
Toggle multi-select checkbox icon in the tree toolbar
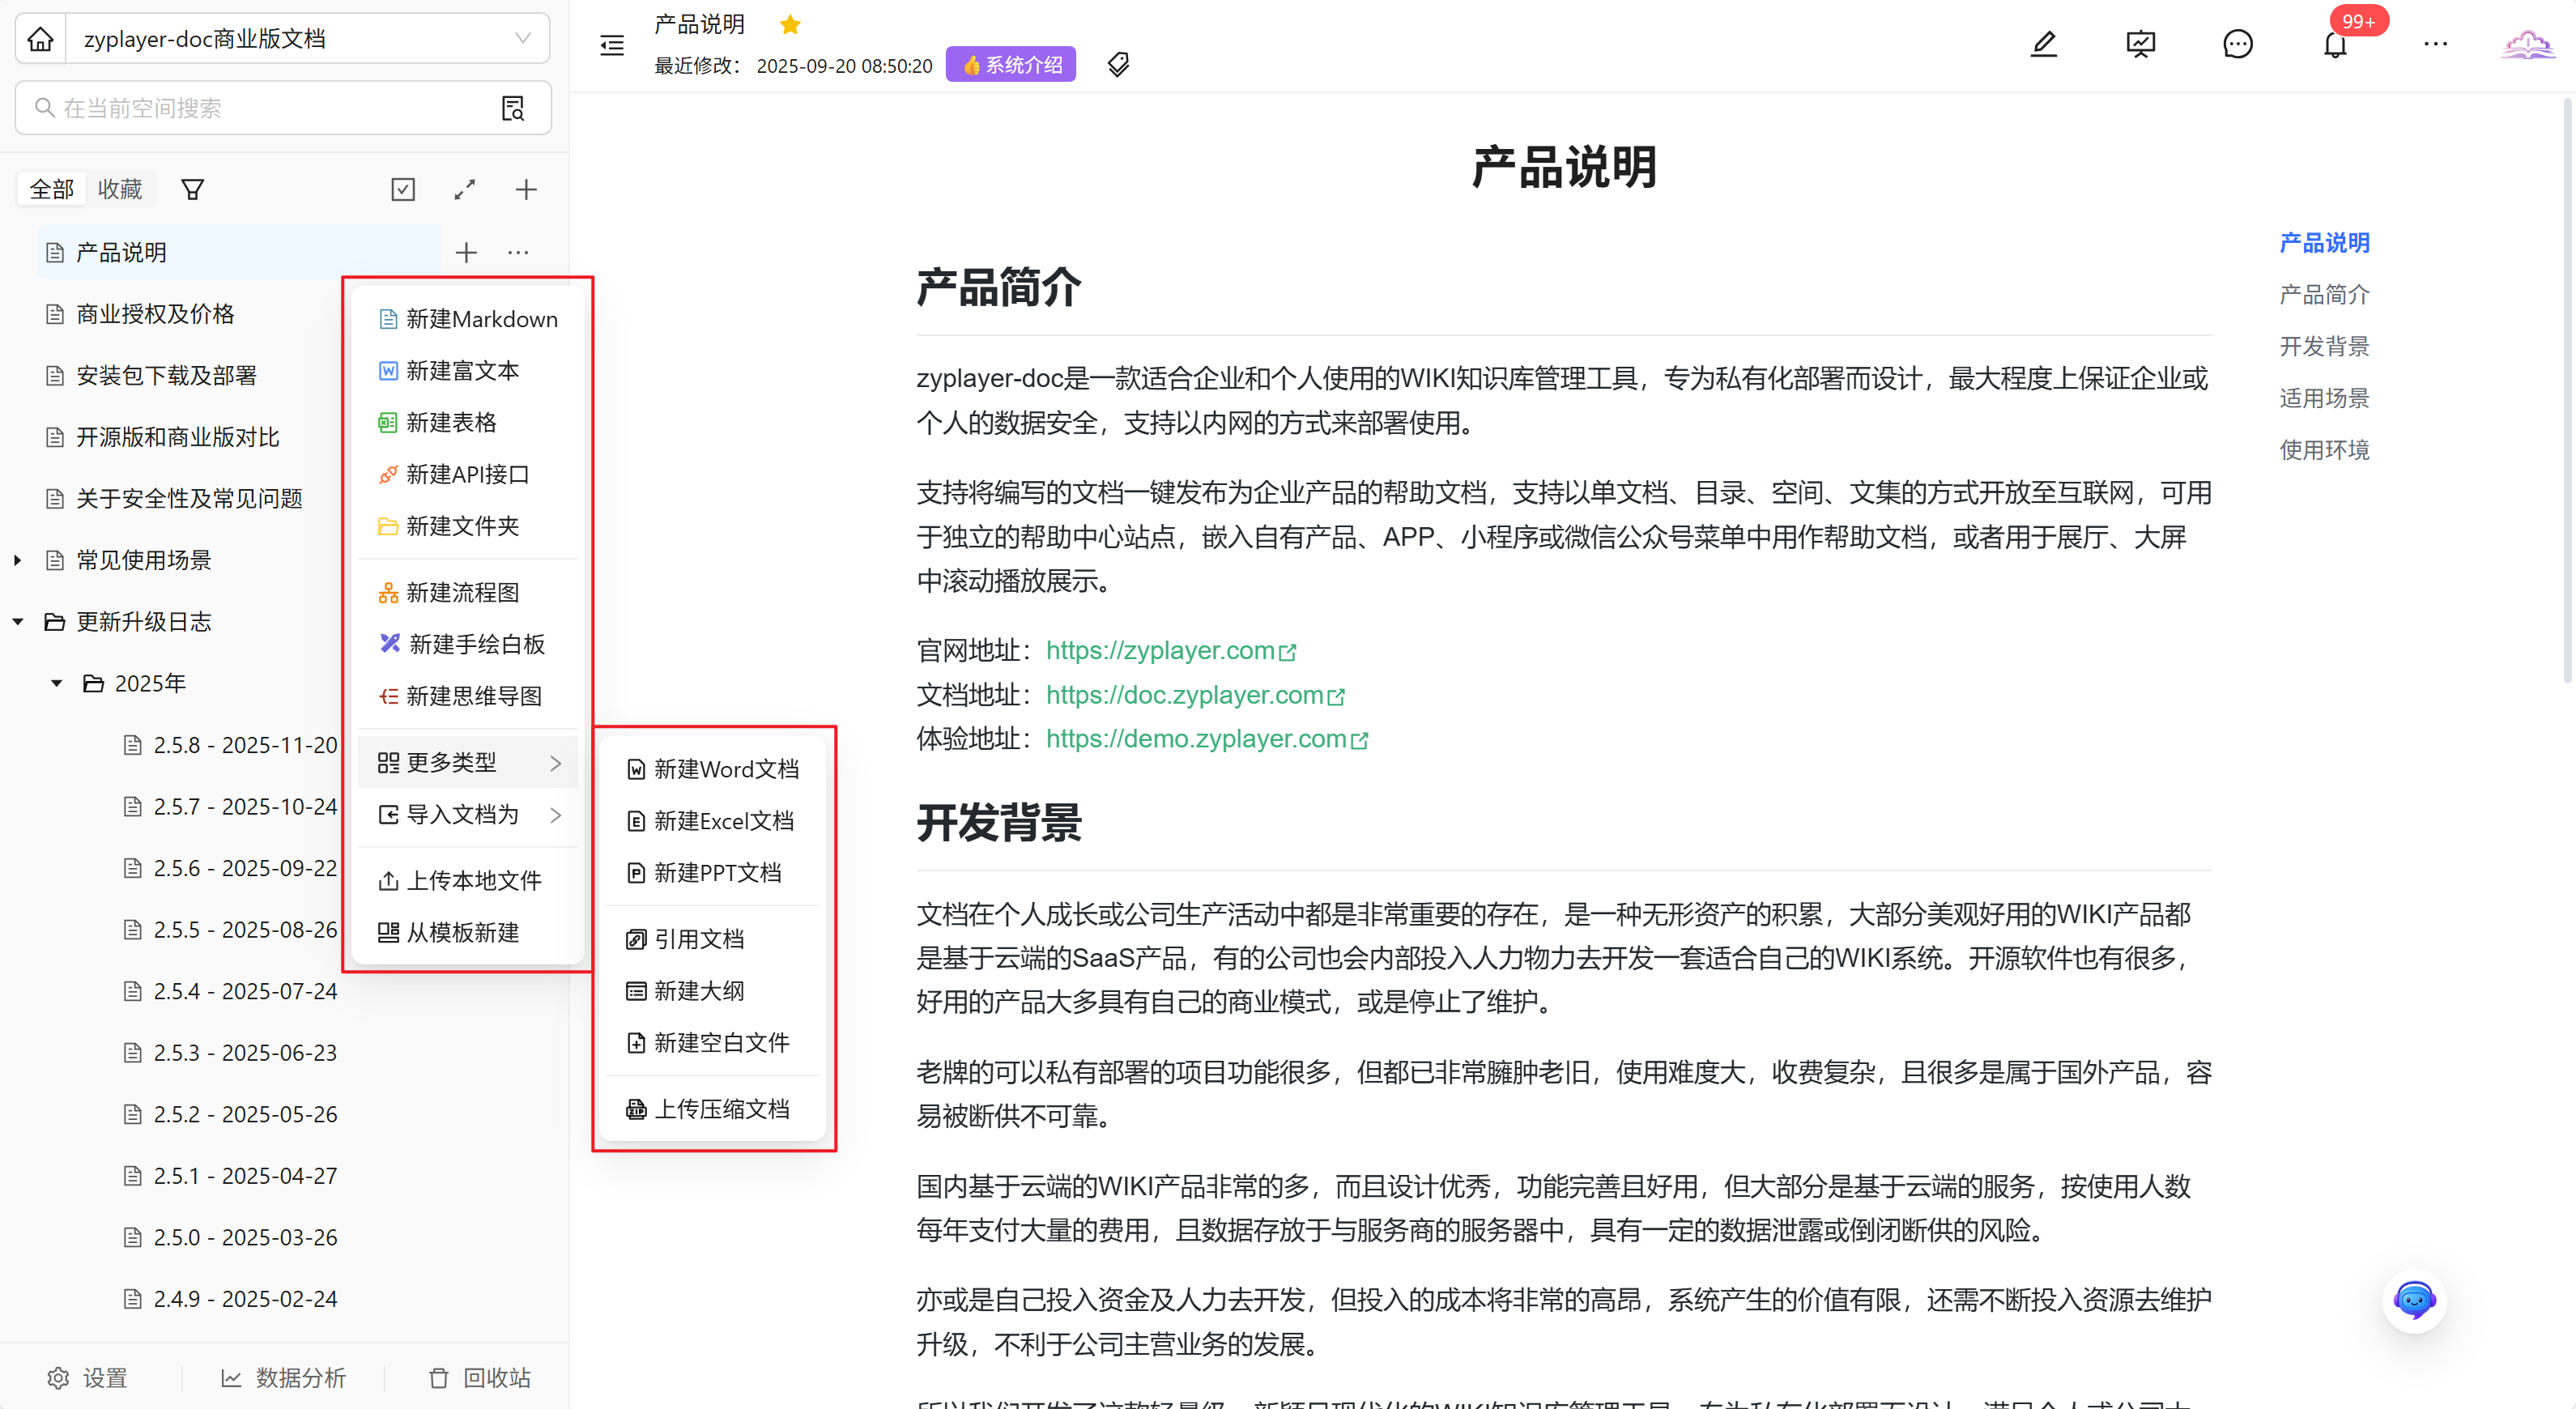click(403, 190)
